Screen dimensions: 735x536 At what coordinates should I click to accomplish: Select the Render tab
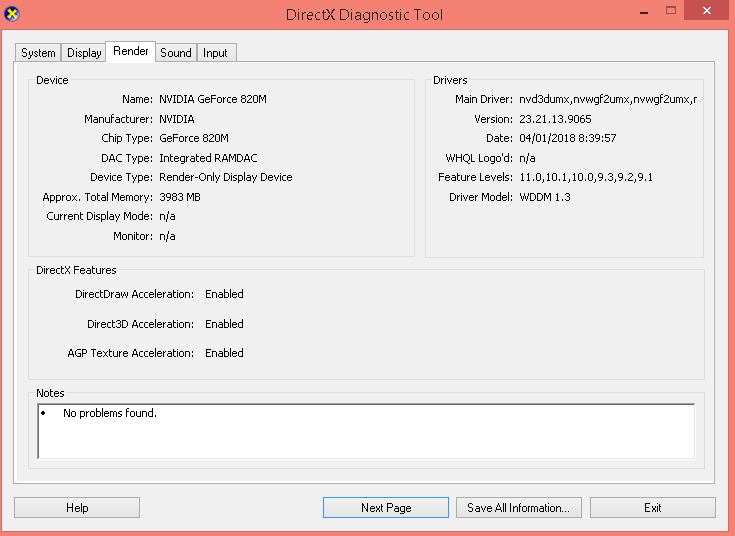pyautogui.click(x=130, y=51)
